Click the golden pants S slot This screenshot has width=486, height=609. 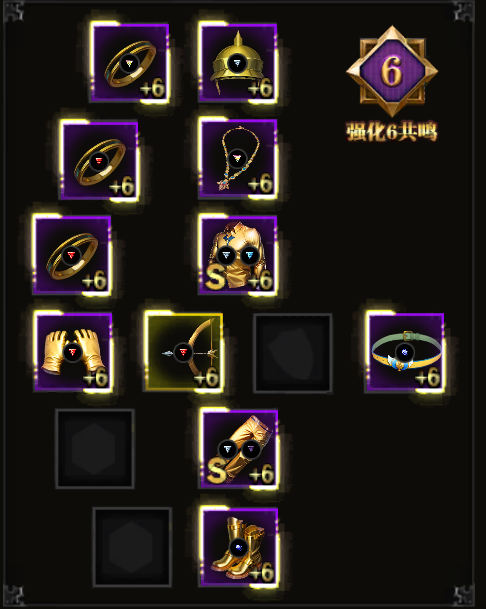pos(239,449)
